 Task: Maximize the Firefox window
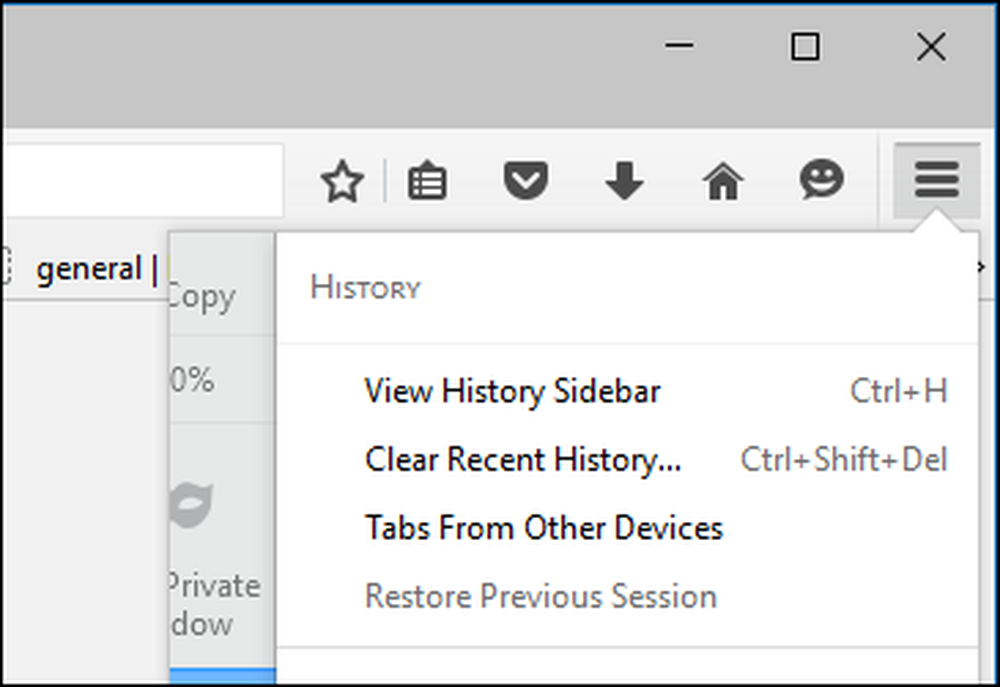(805, 47)
